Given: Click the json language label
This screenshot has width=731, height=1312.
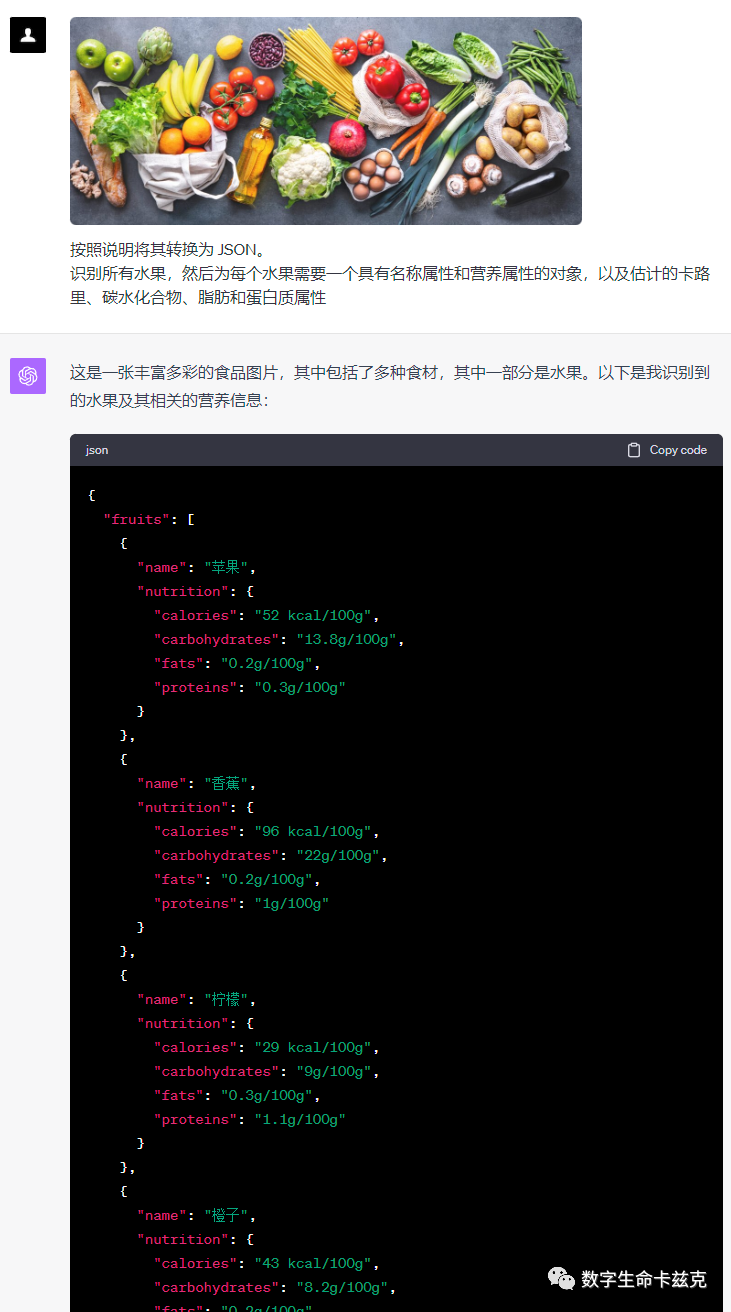Looking at the screenshot, I should coord(97,450).
